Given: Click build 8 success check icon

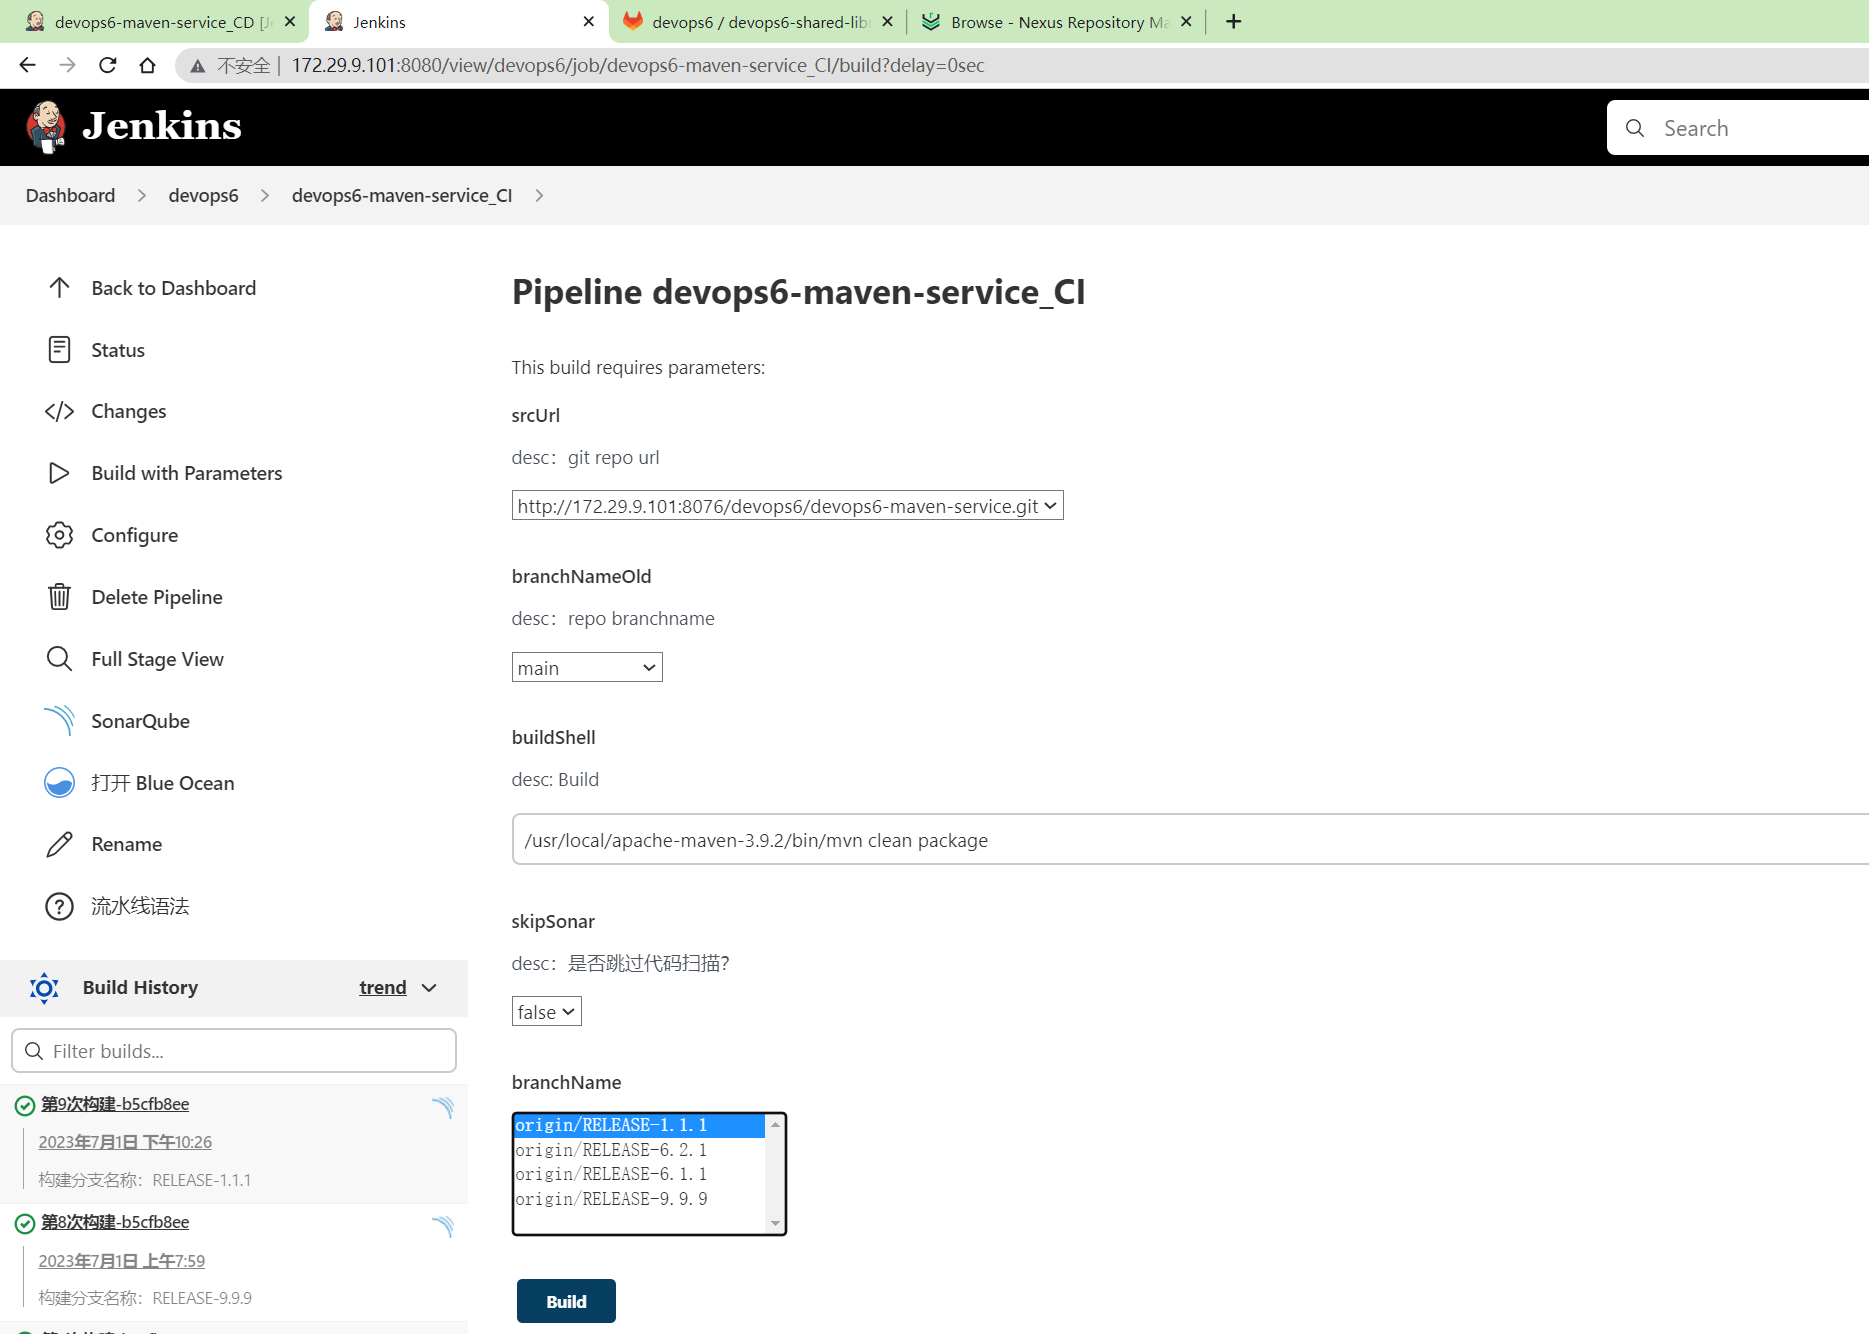Looking at the screenshot, I should point(25,1223).
